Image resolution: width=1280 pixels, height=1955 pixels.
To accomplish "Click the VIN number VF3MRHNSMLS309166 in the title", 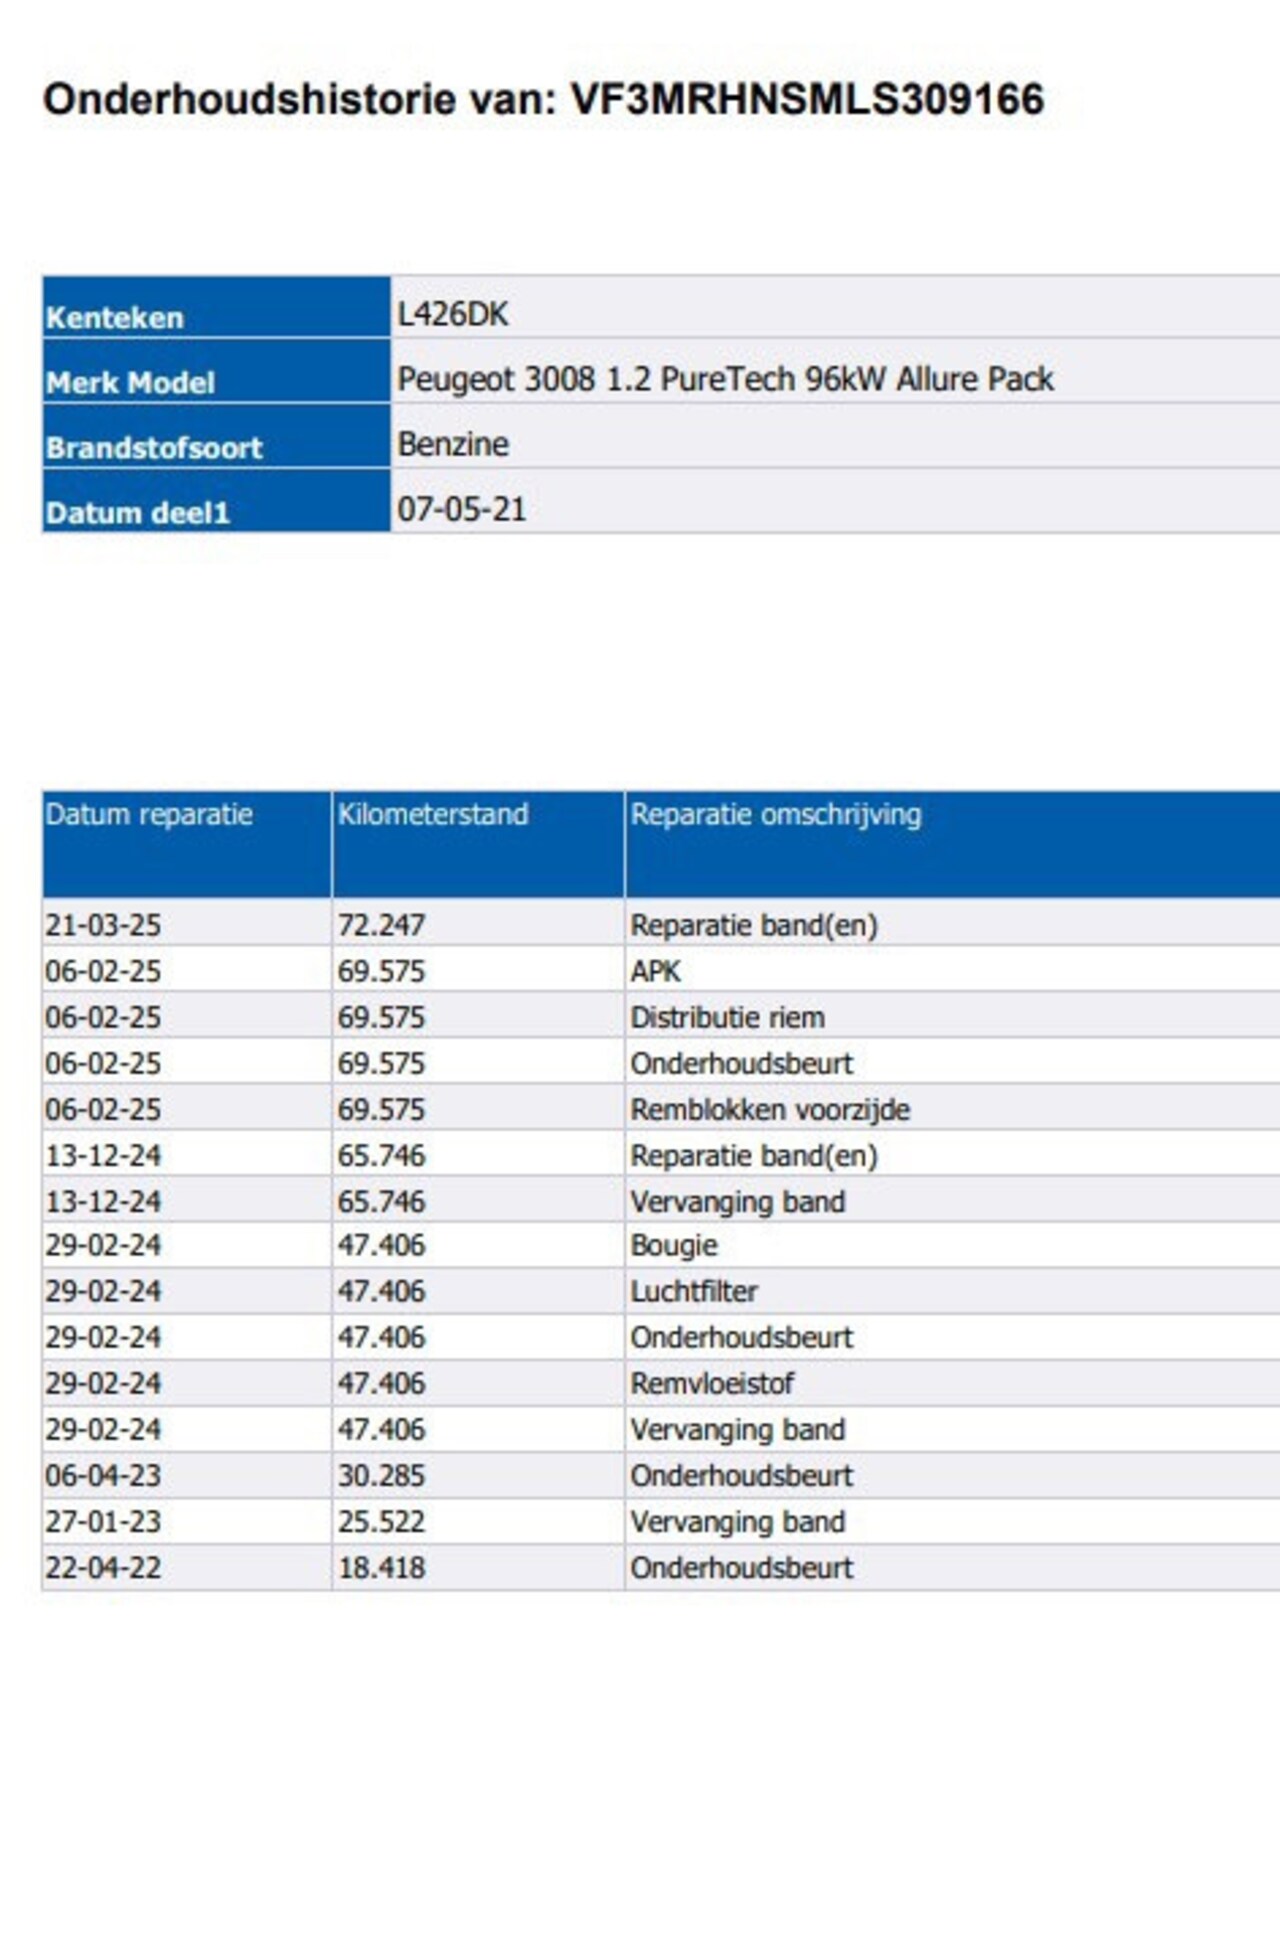I will coord(807,100).
